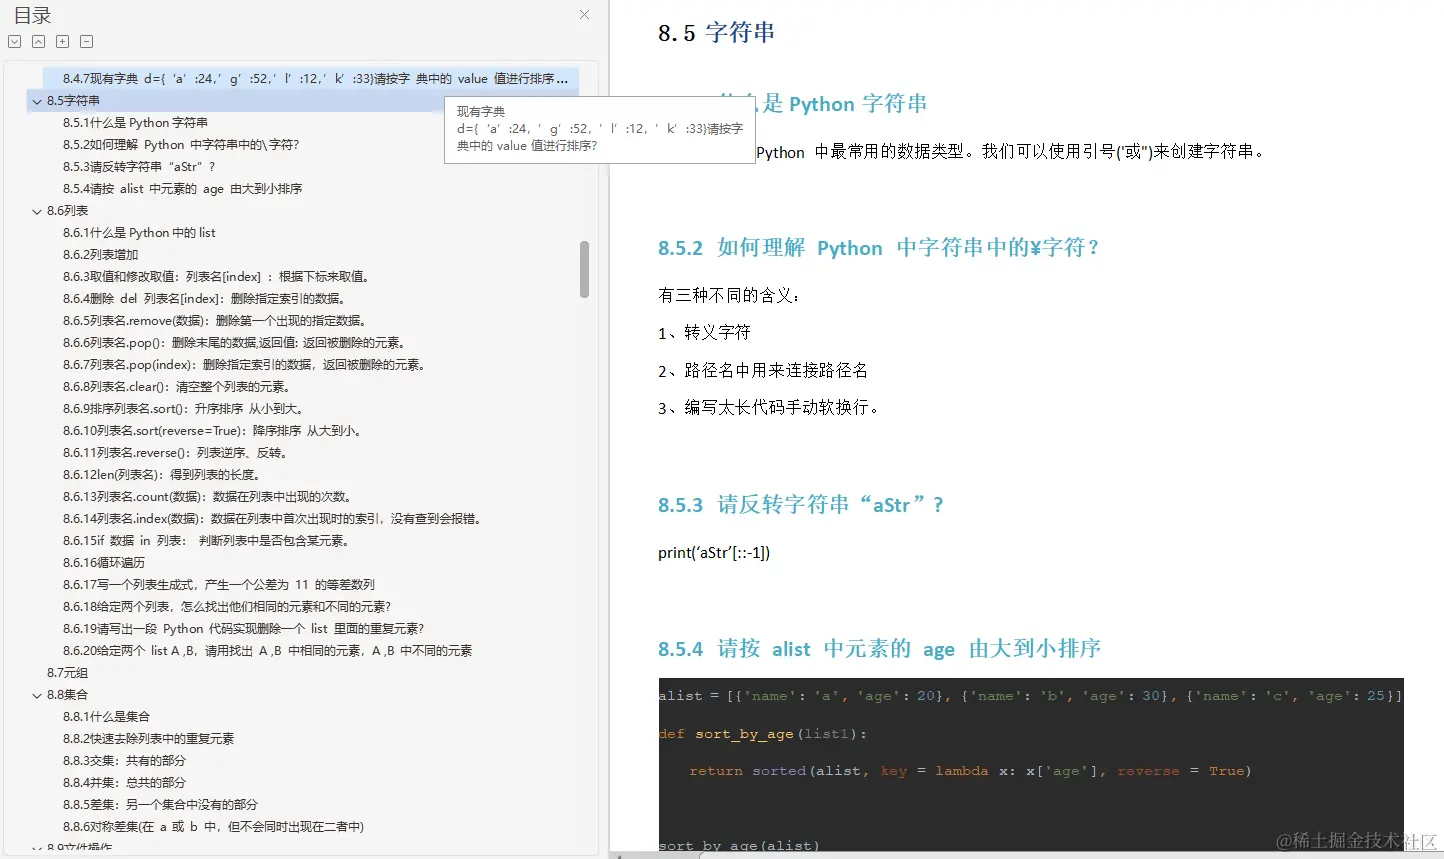The width and height of the screenshot is (1444, 859).
Task: Click the up-chevron navigation icon in TOC toolbar
Action: coord(38,40)
